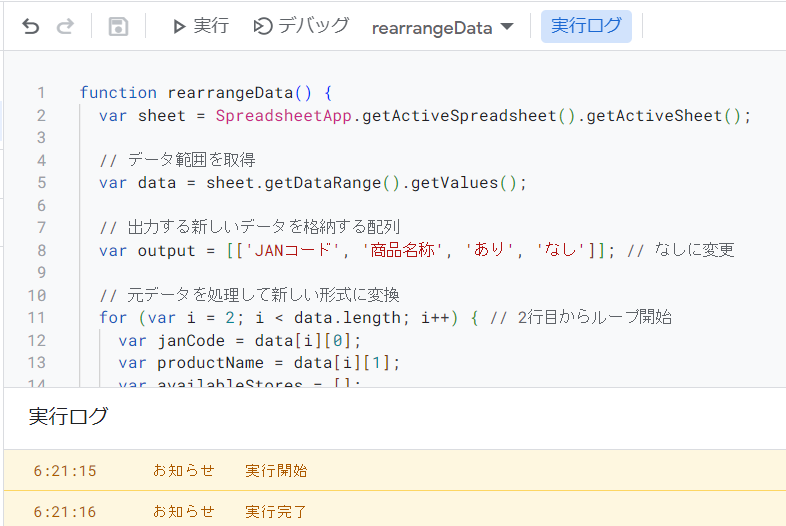
Task: Click お知らせ label in 6:21:15 row
Action: 183,470
